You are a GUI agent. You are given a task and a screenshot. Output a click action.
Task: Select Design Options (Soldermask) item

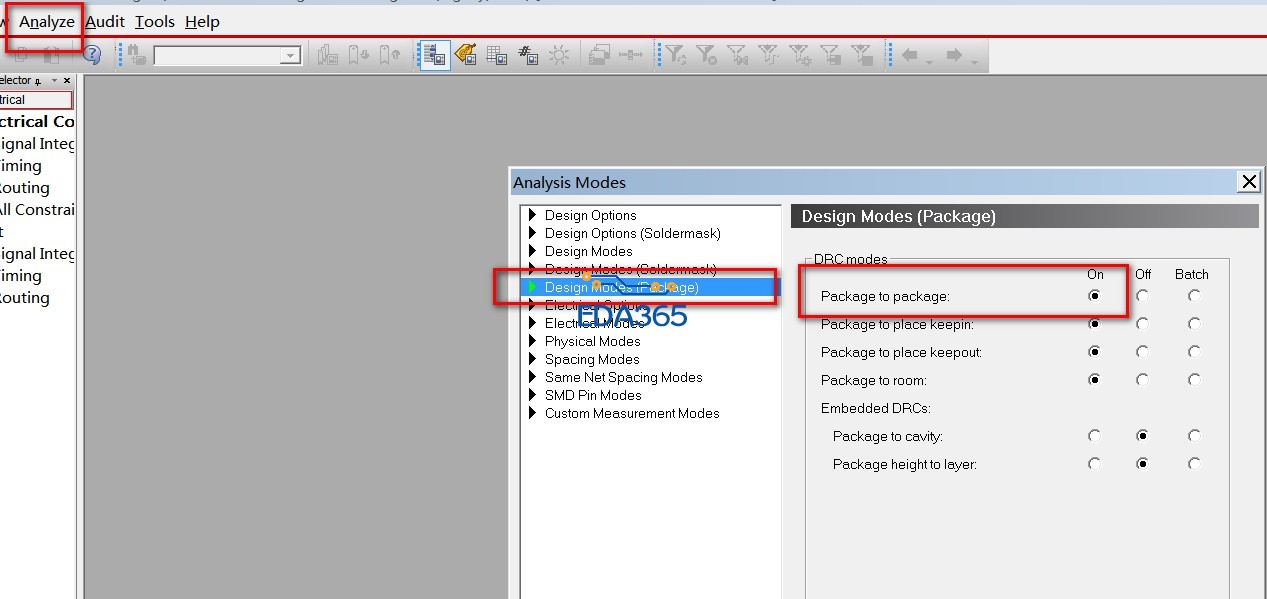(633, 233)
